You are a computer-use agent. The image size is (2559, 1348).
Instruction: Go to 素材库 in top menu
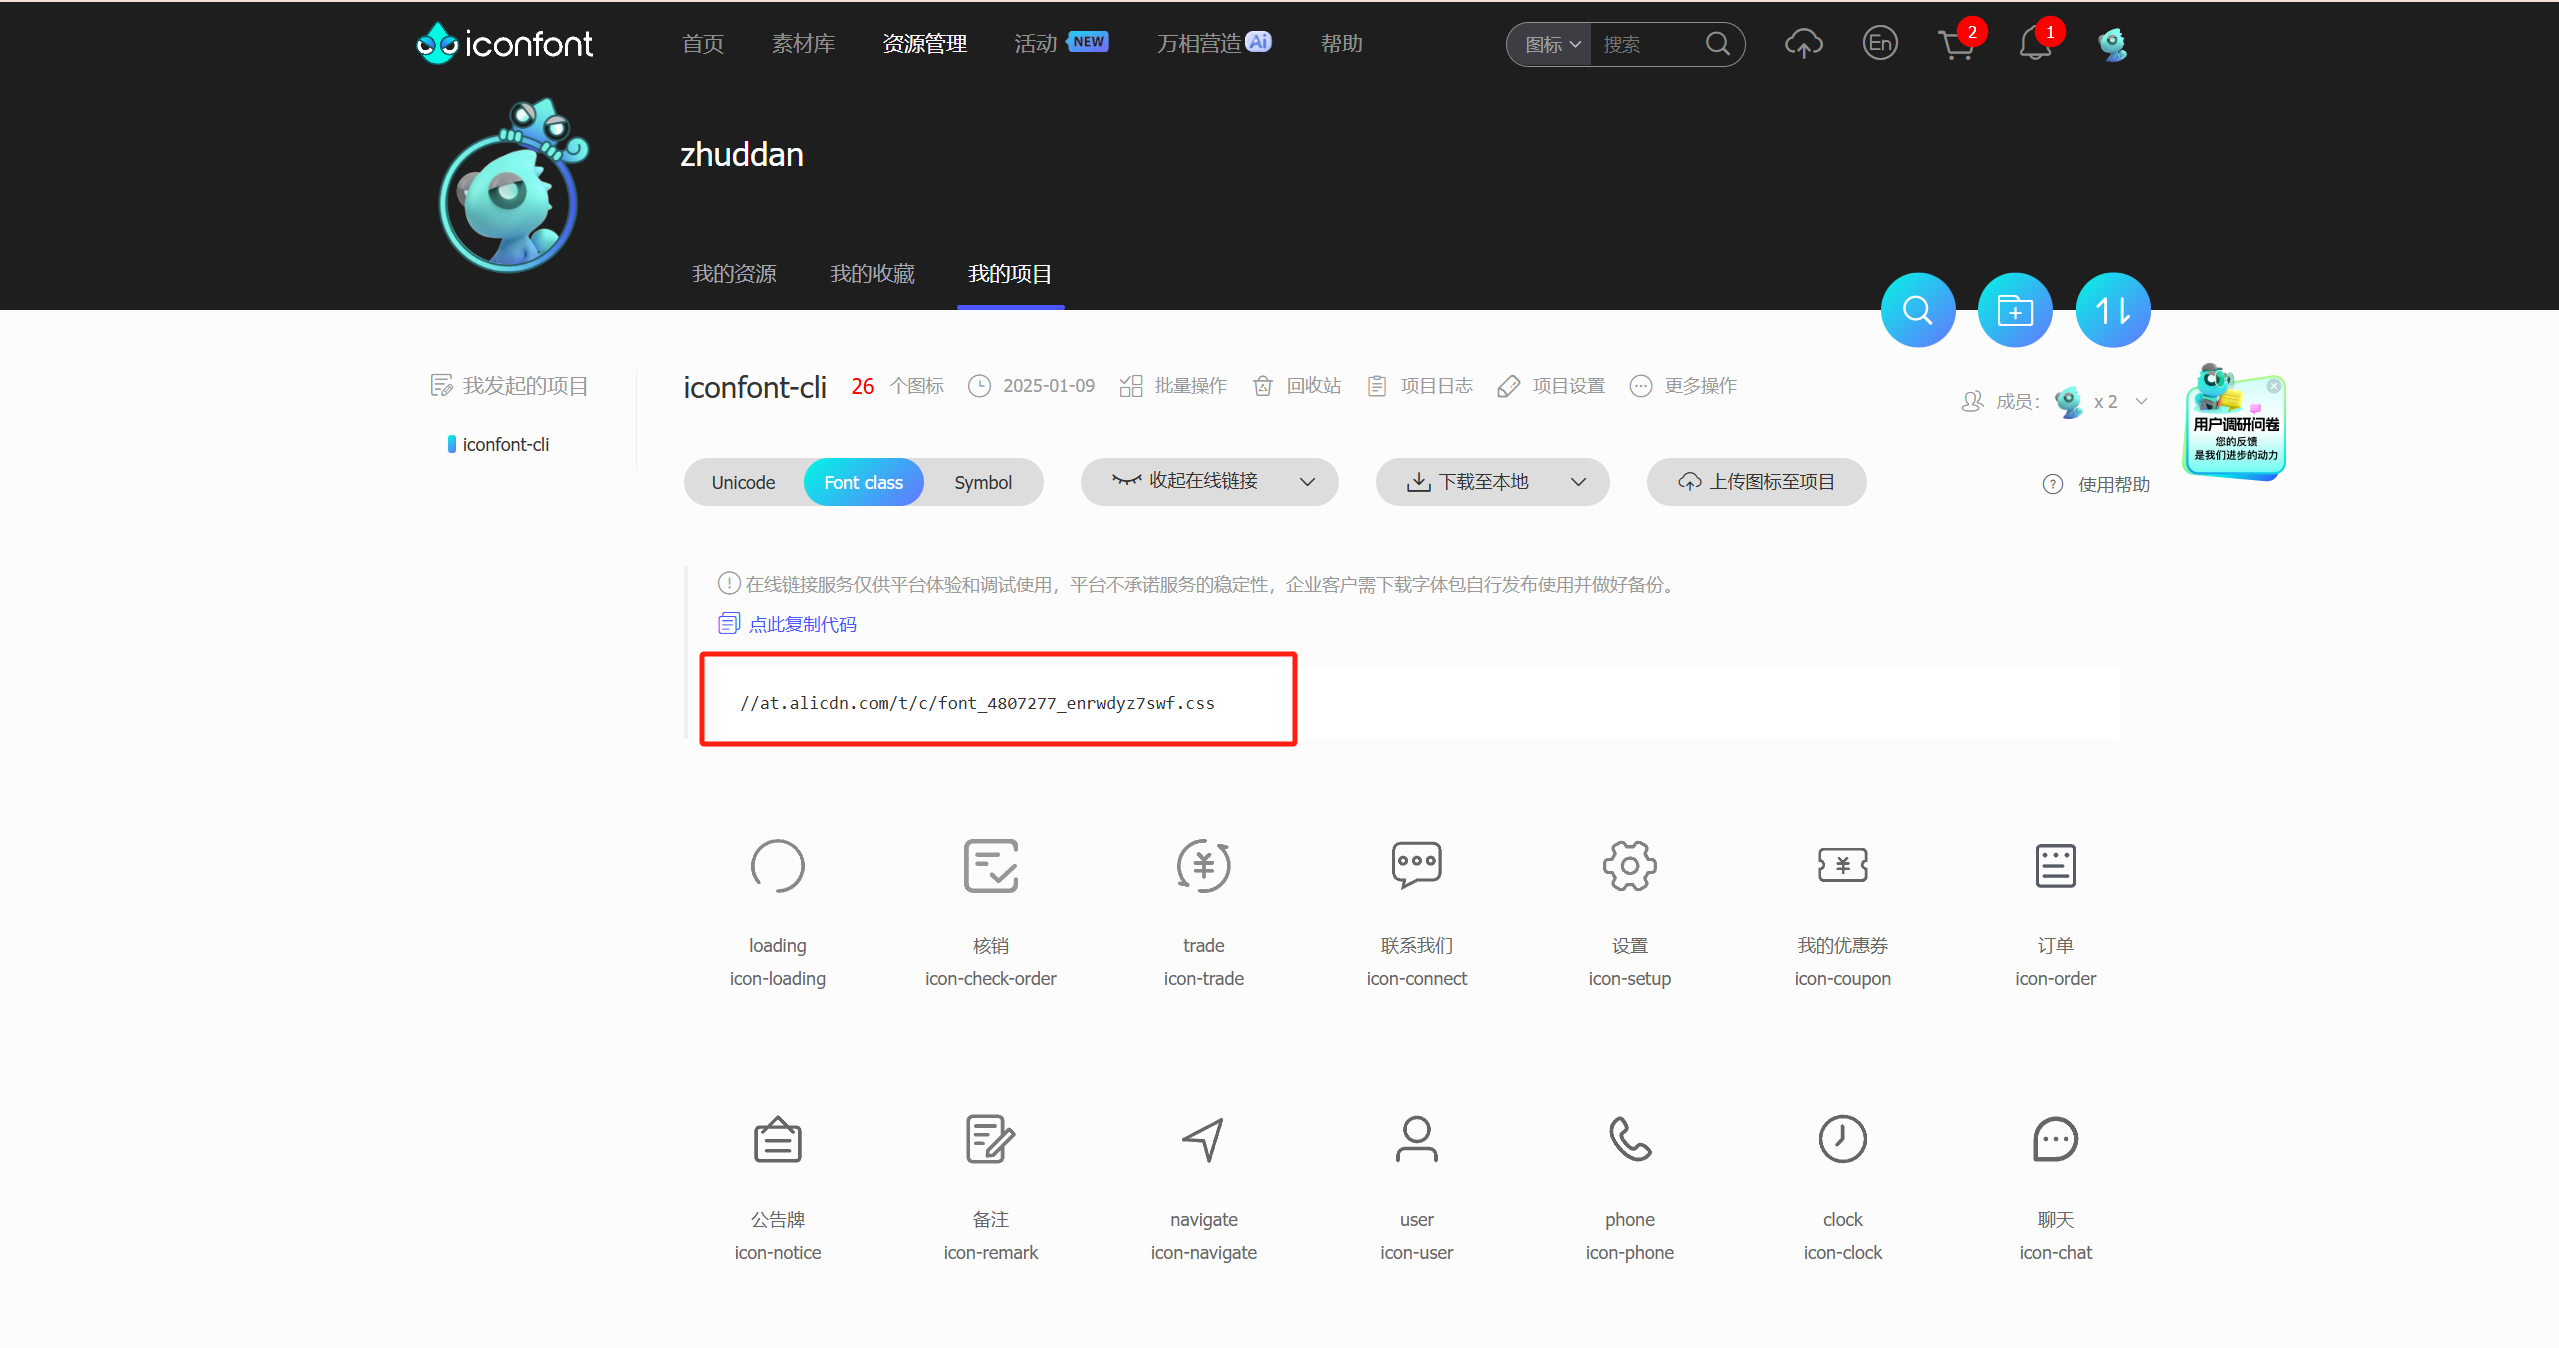click(803, 44)
